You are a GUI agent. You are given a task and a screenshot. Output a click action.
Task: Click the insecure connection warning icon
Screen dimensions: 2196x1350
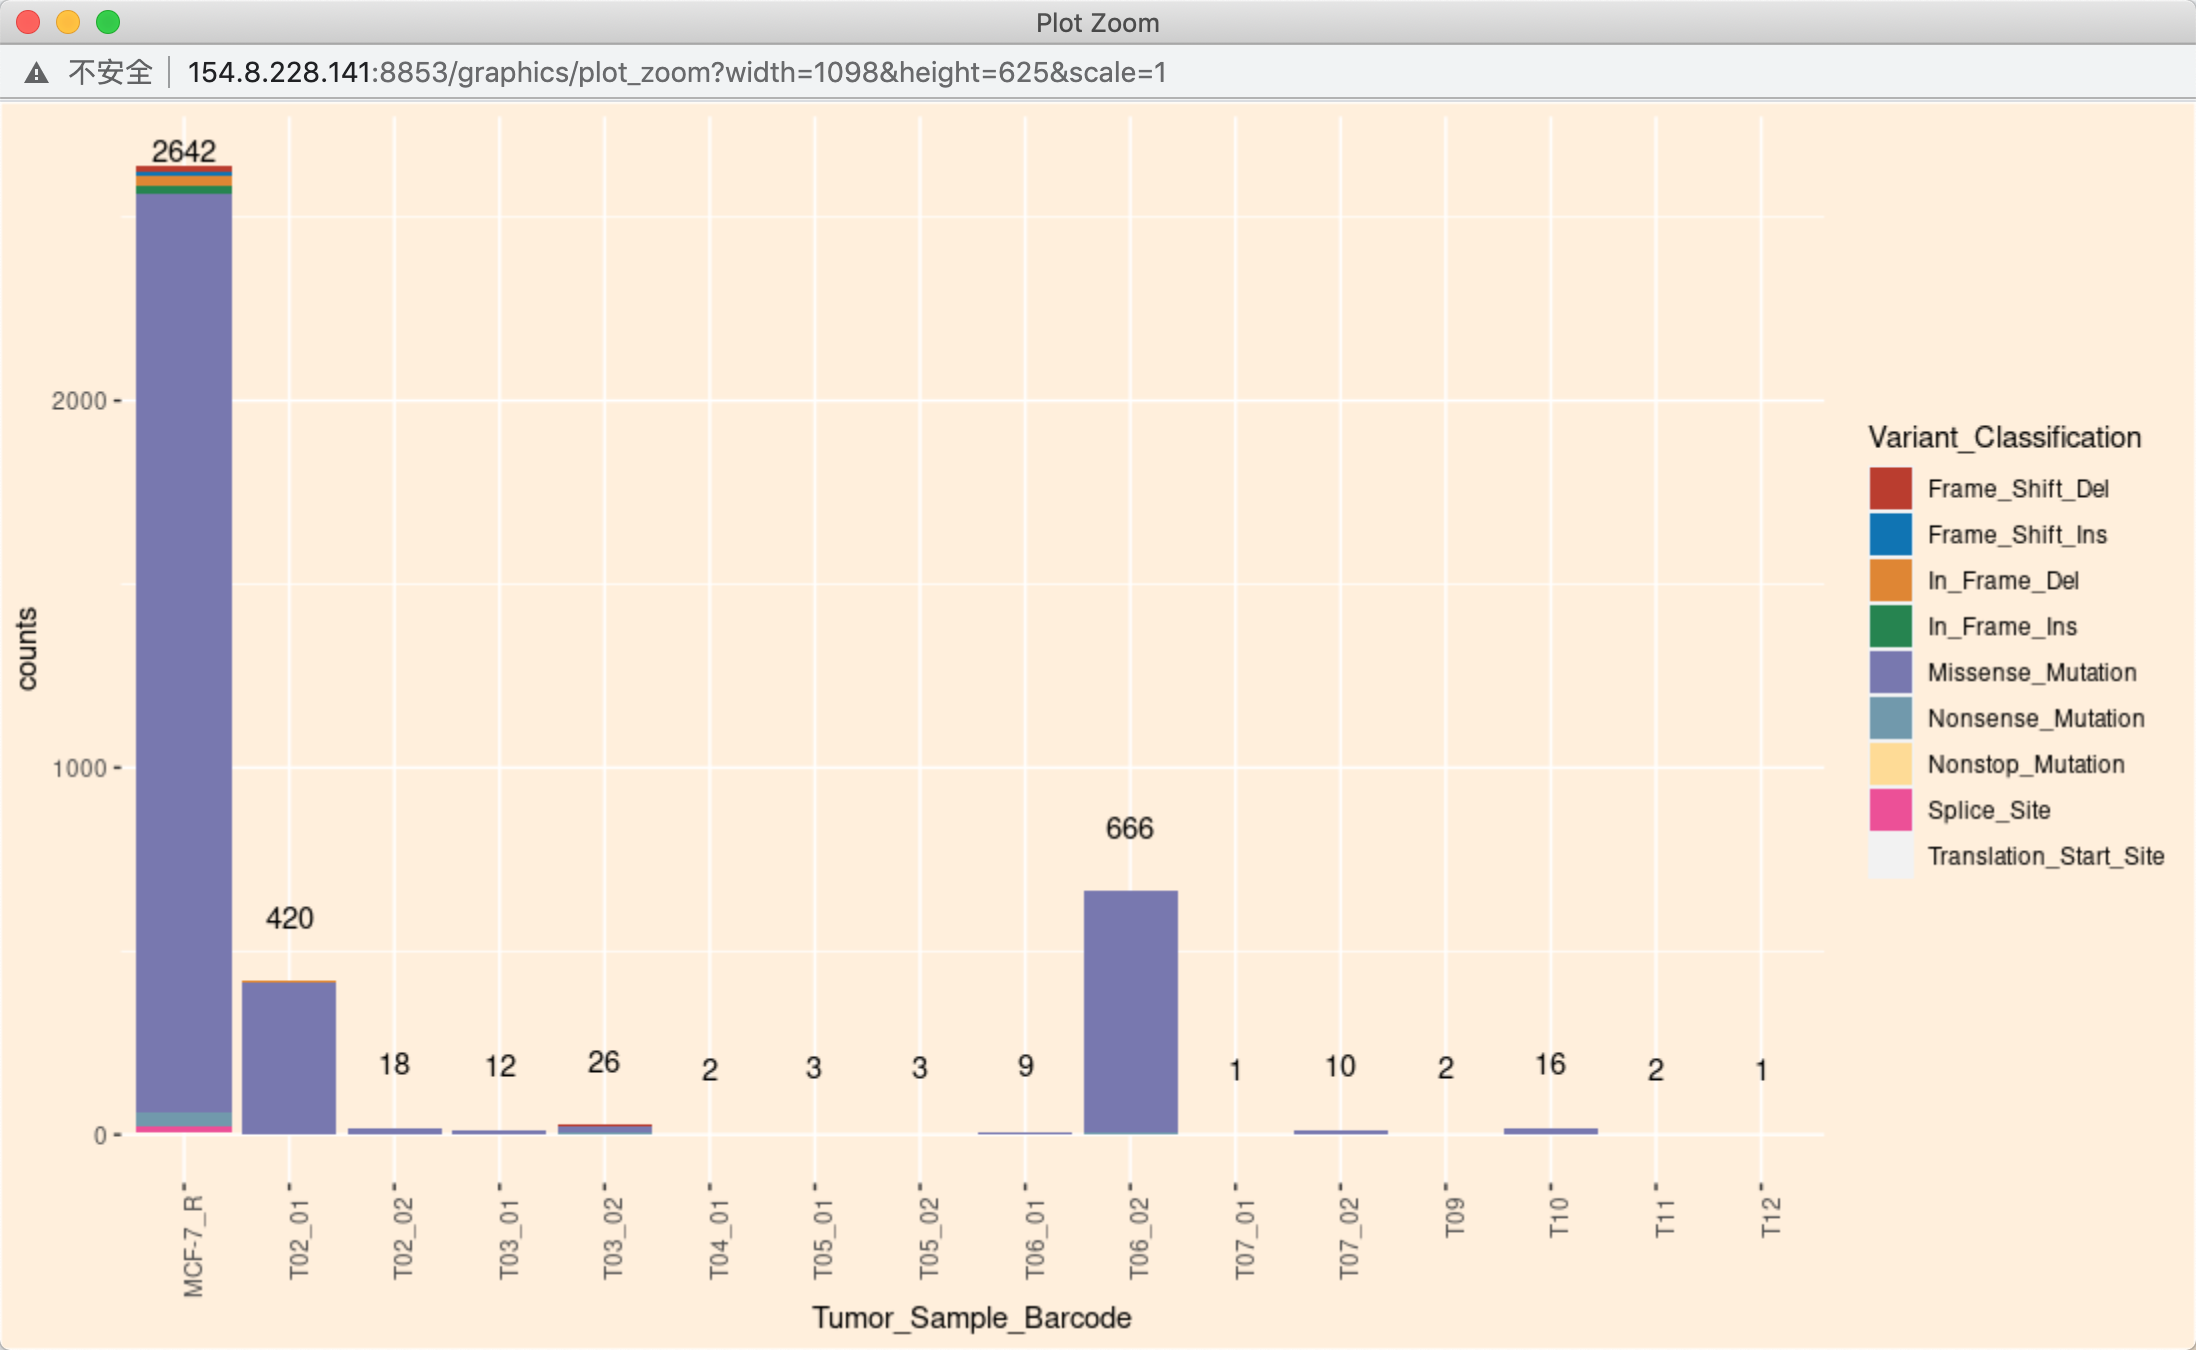[x=36, y=73]
